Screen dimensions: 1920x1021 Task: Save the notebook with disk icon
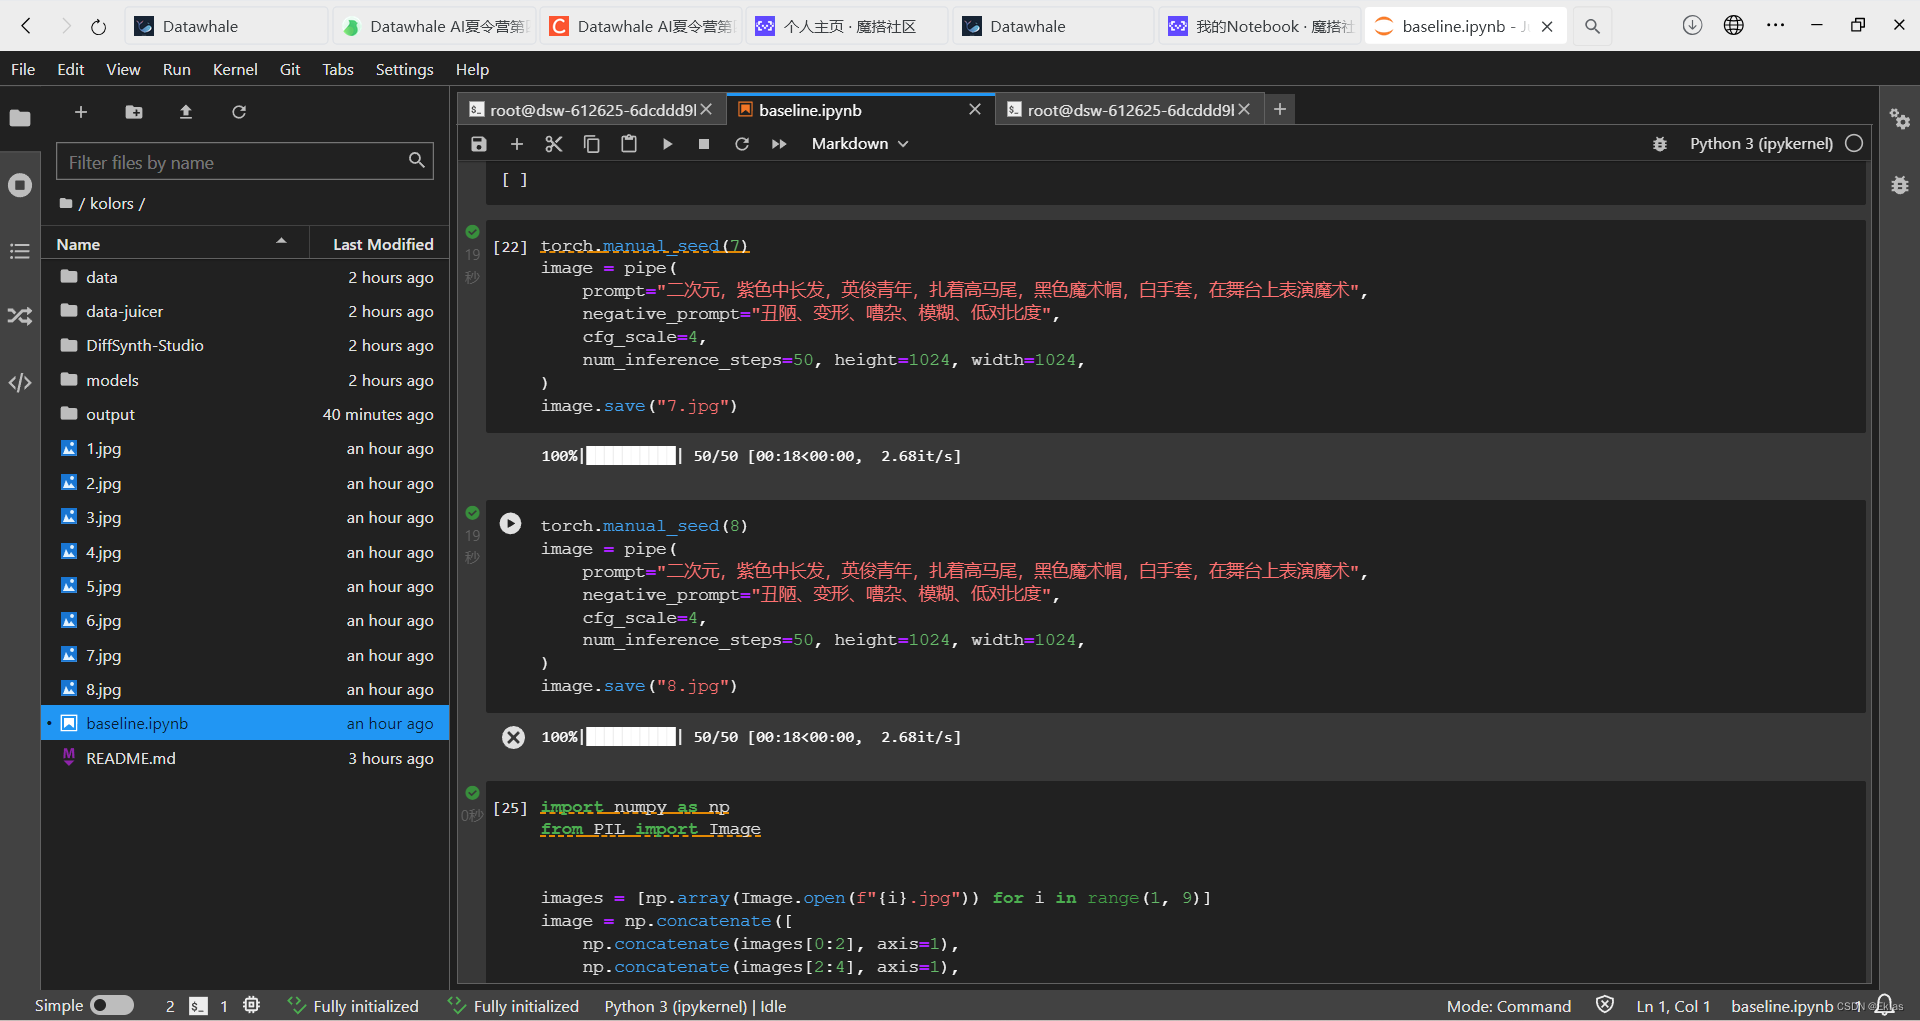tap(479, 144)
